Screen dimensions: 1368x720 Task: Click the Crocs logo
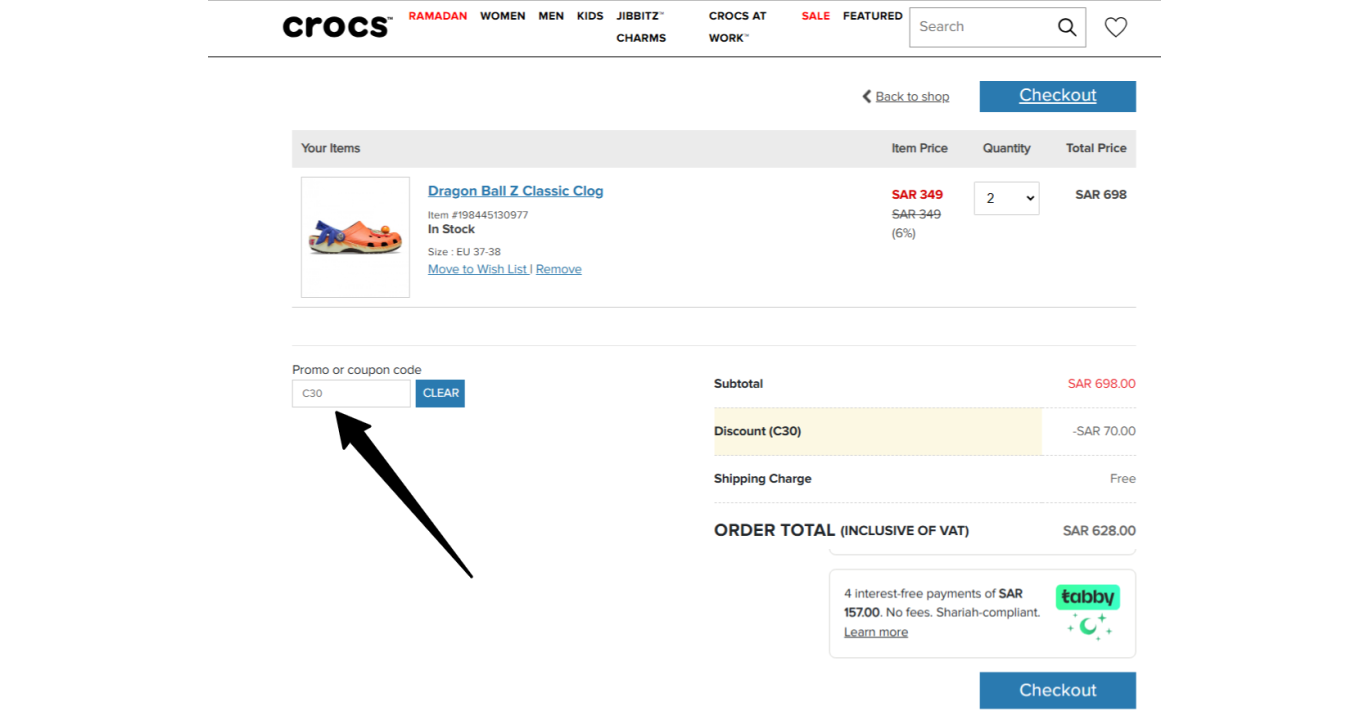pos(337,27)
